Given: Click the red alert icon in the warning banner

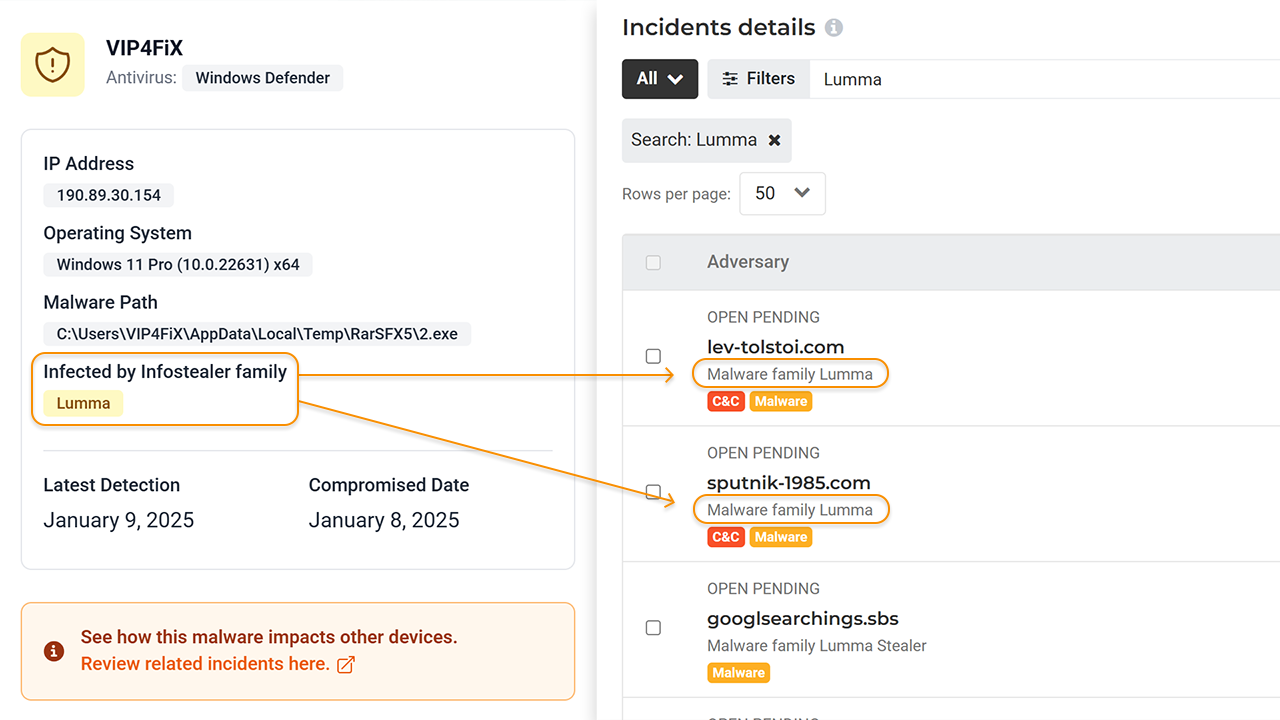Looking at the screenshot, I should pos(54,651).
